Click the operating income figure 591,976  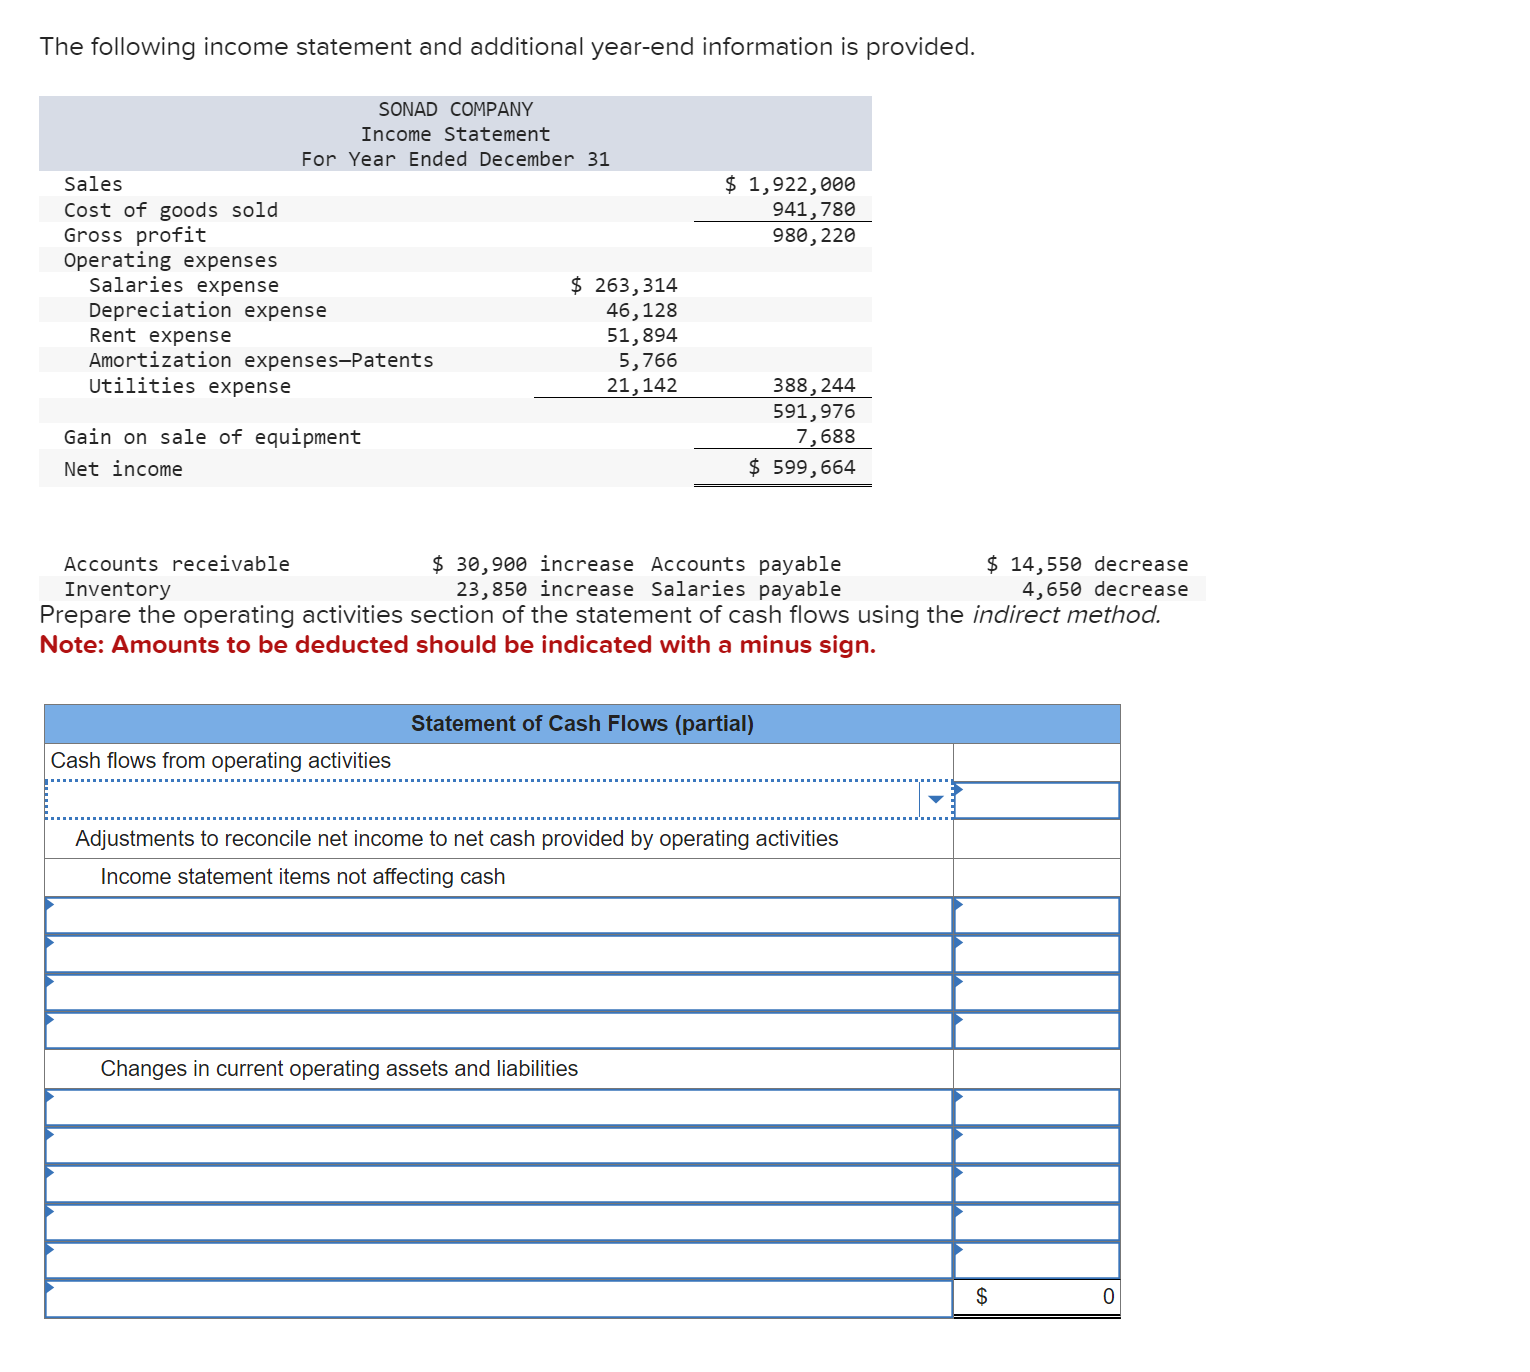click(x=813, y=411)
